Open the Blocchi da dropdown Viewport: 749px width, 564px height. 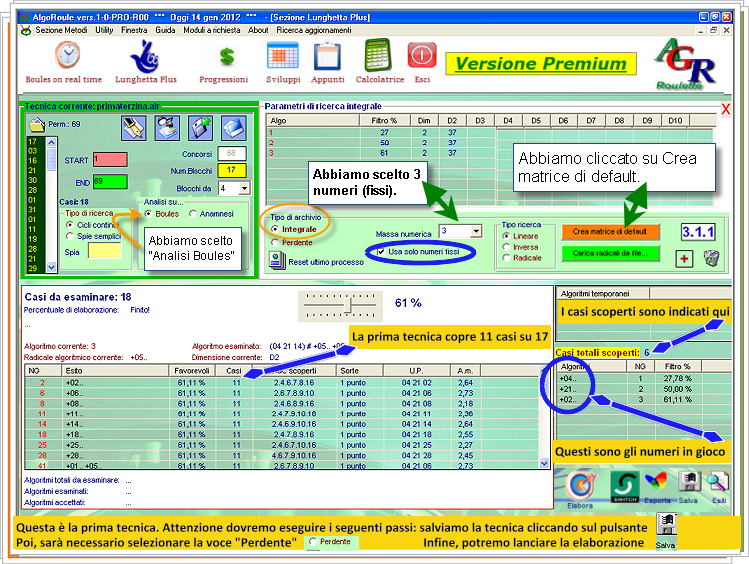tap(245, 189)
